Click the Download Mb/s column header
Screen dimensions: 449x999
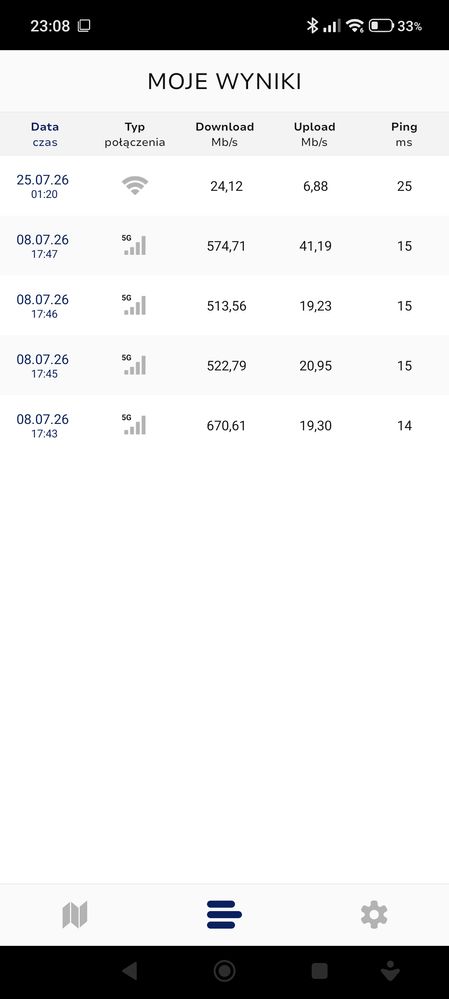click(x=225, y=134)
